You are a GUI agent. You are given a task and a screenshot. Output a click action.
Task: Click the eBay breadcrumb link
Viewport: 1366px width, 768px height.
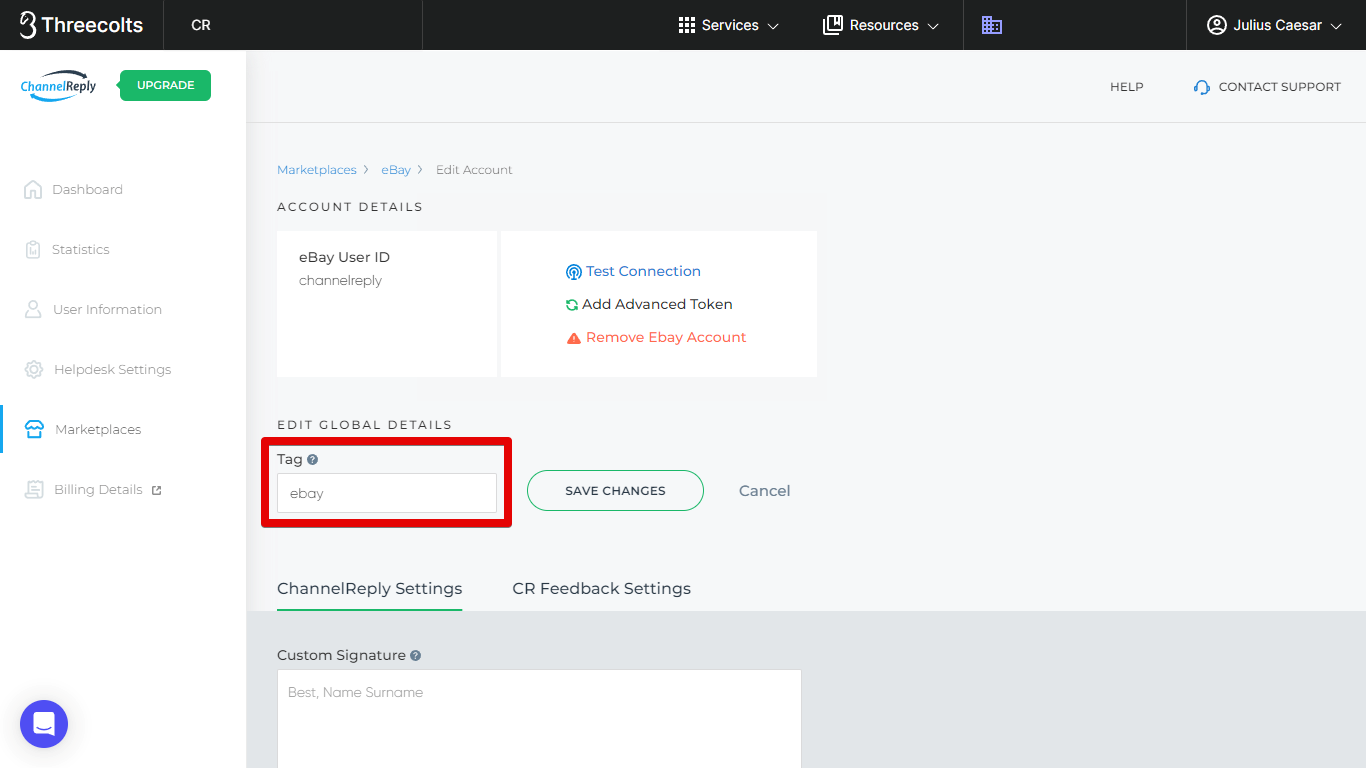[396, 170]
